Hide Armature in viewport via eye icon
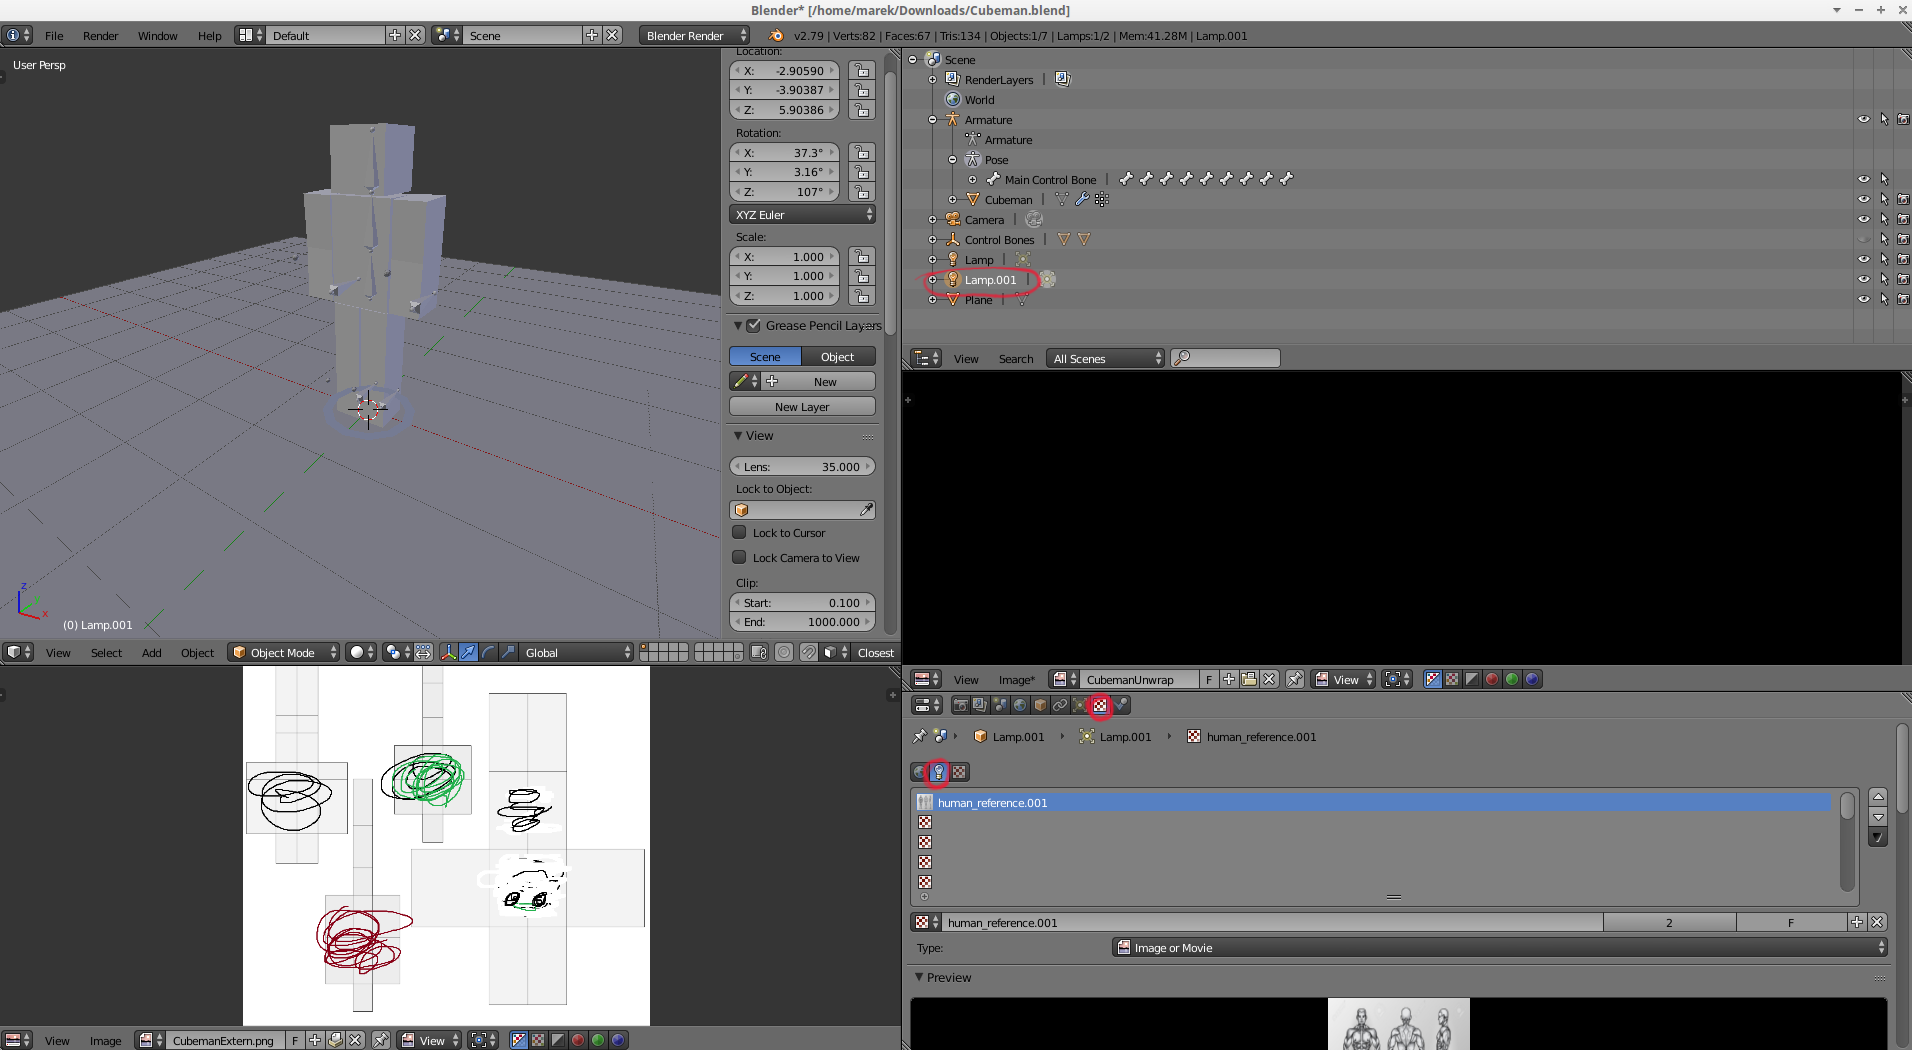The width and height of the screenshot is (1912, 1050). click(x=1864, y=119)
